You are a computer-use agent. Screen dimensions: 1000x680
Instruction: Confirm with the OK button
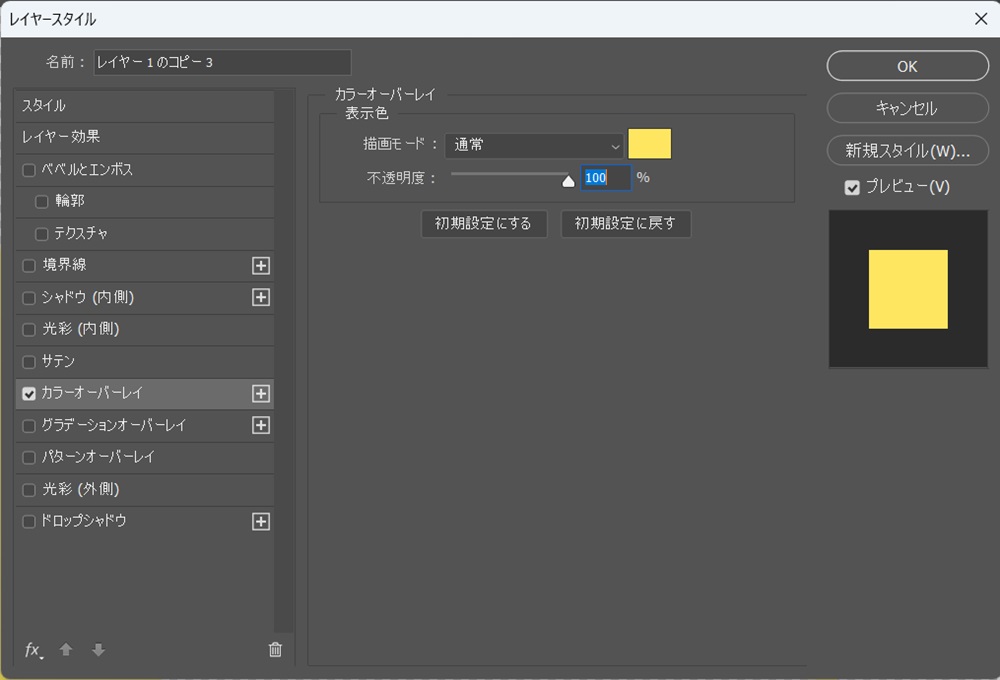(908, 66)
